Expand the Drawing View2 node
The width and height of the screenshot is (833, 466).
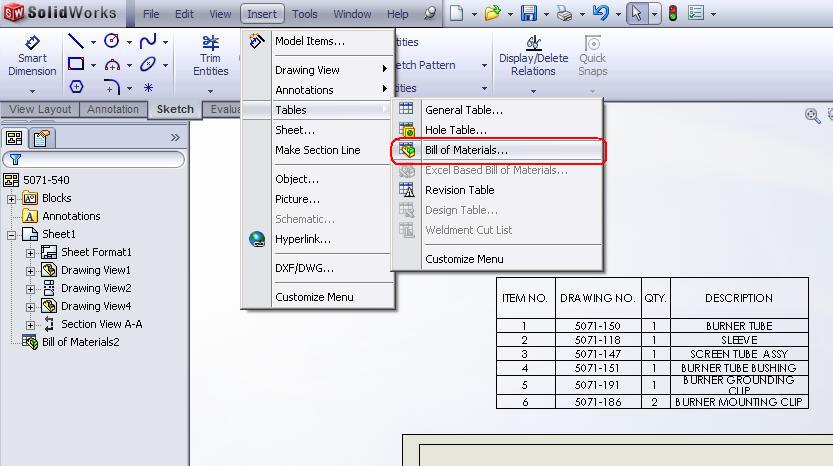coord(30,289)
